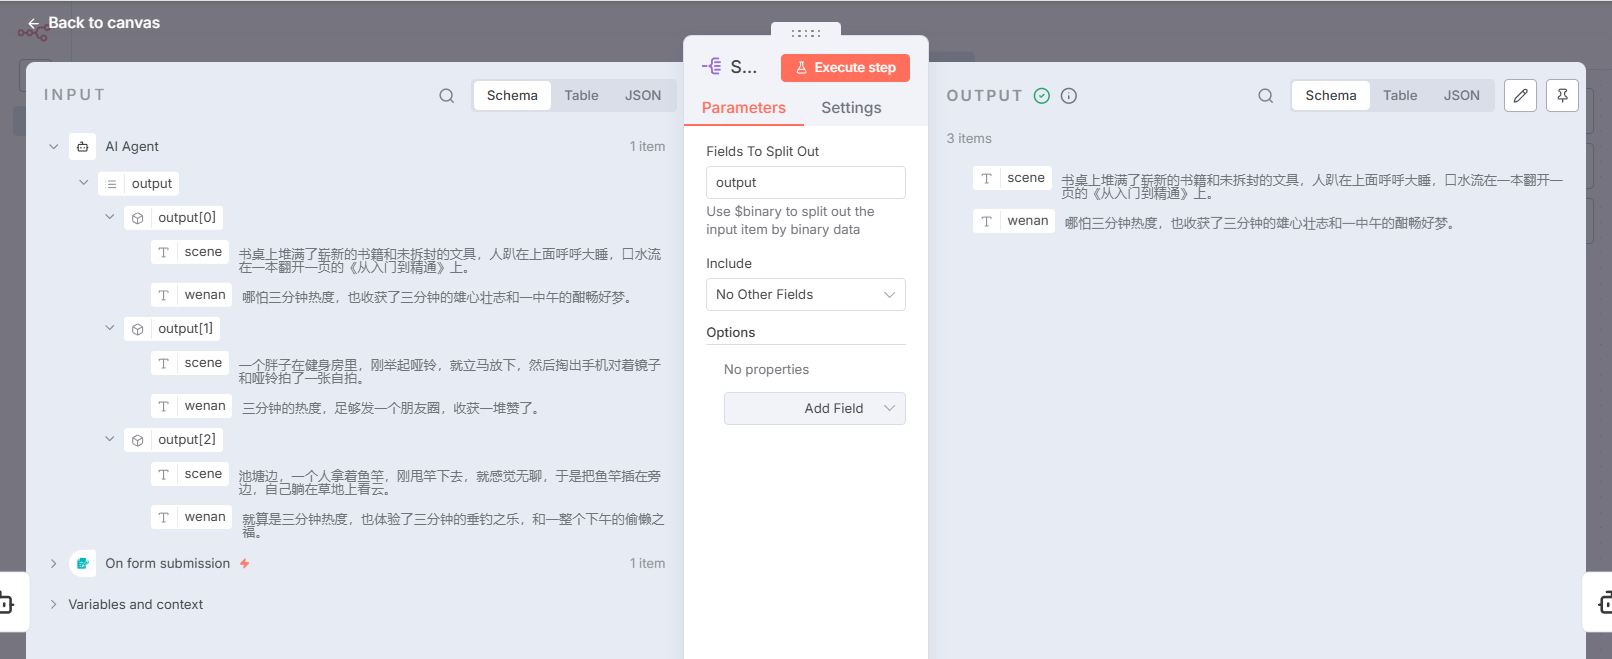Screen dimensions: 1612x659
Task: Switch the INPUT panel to JSON view
Action: tap(643, 96)
